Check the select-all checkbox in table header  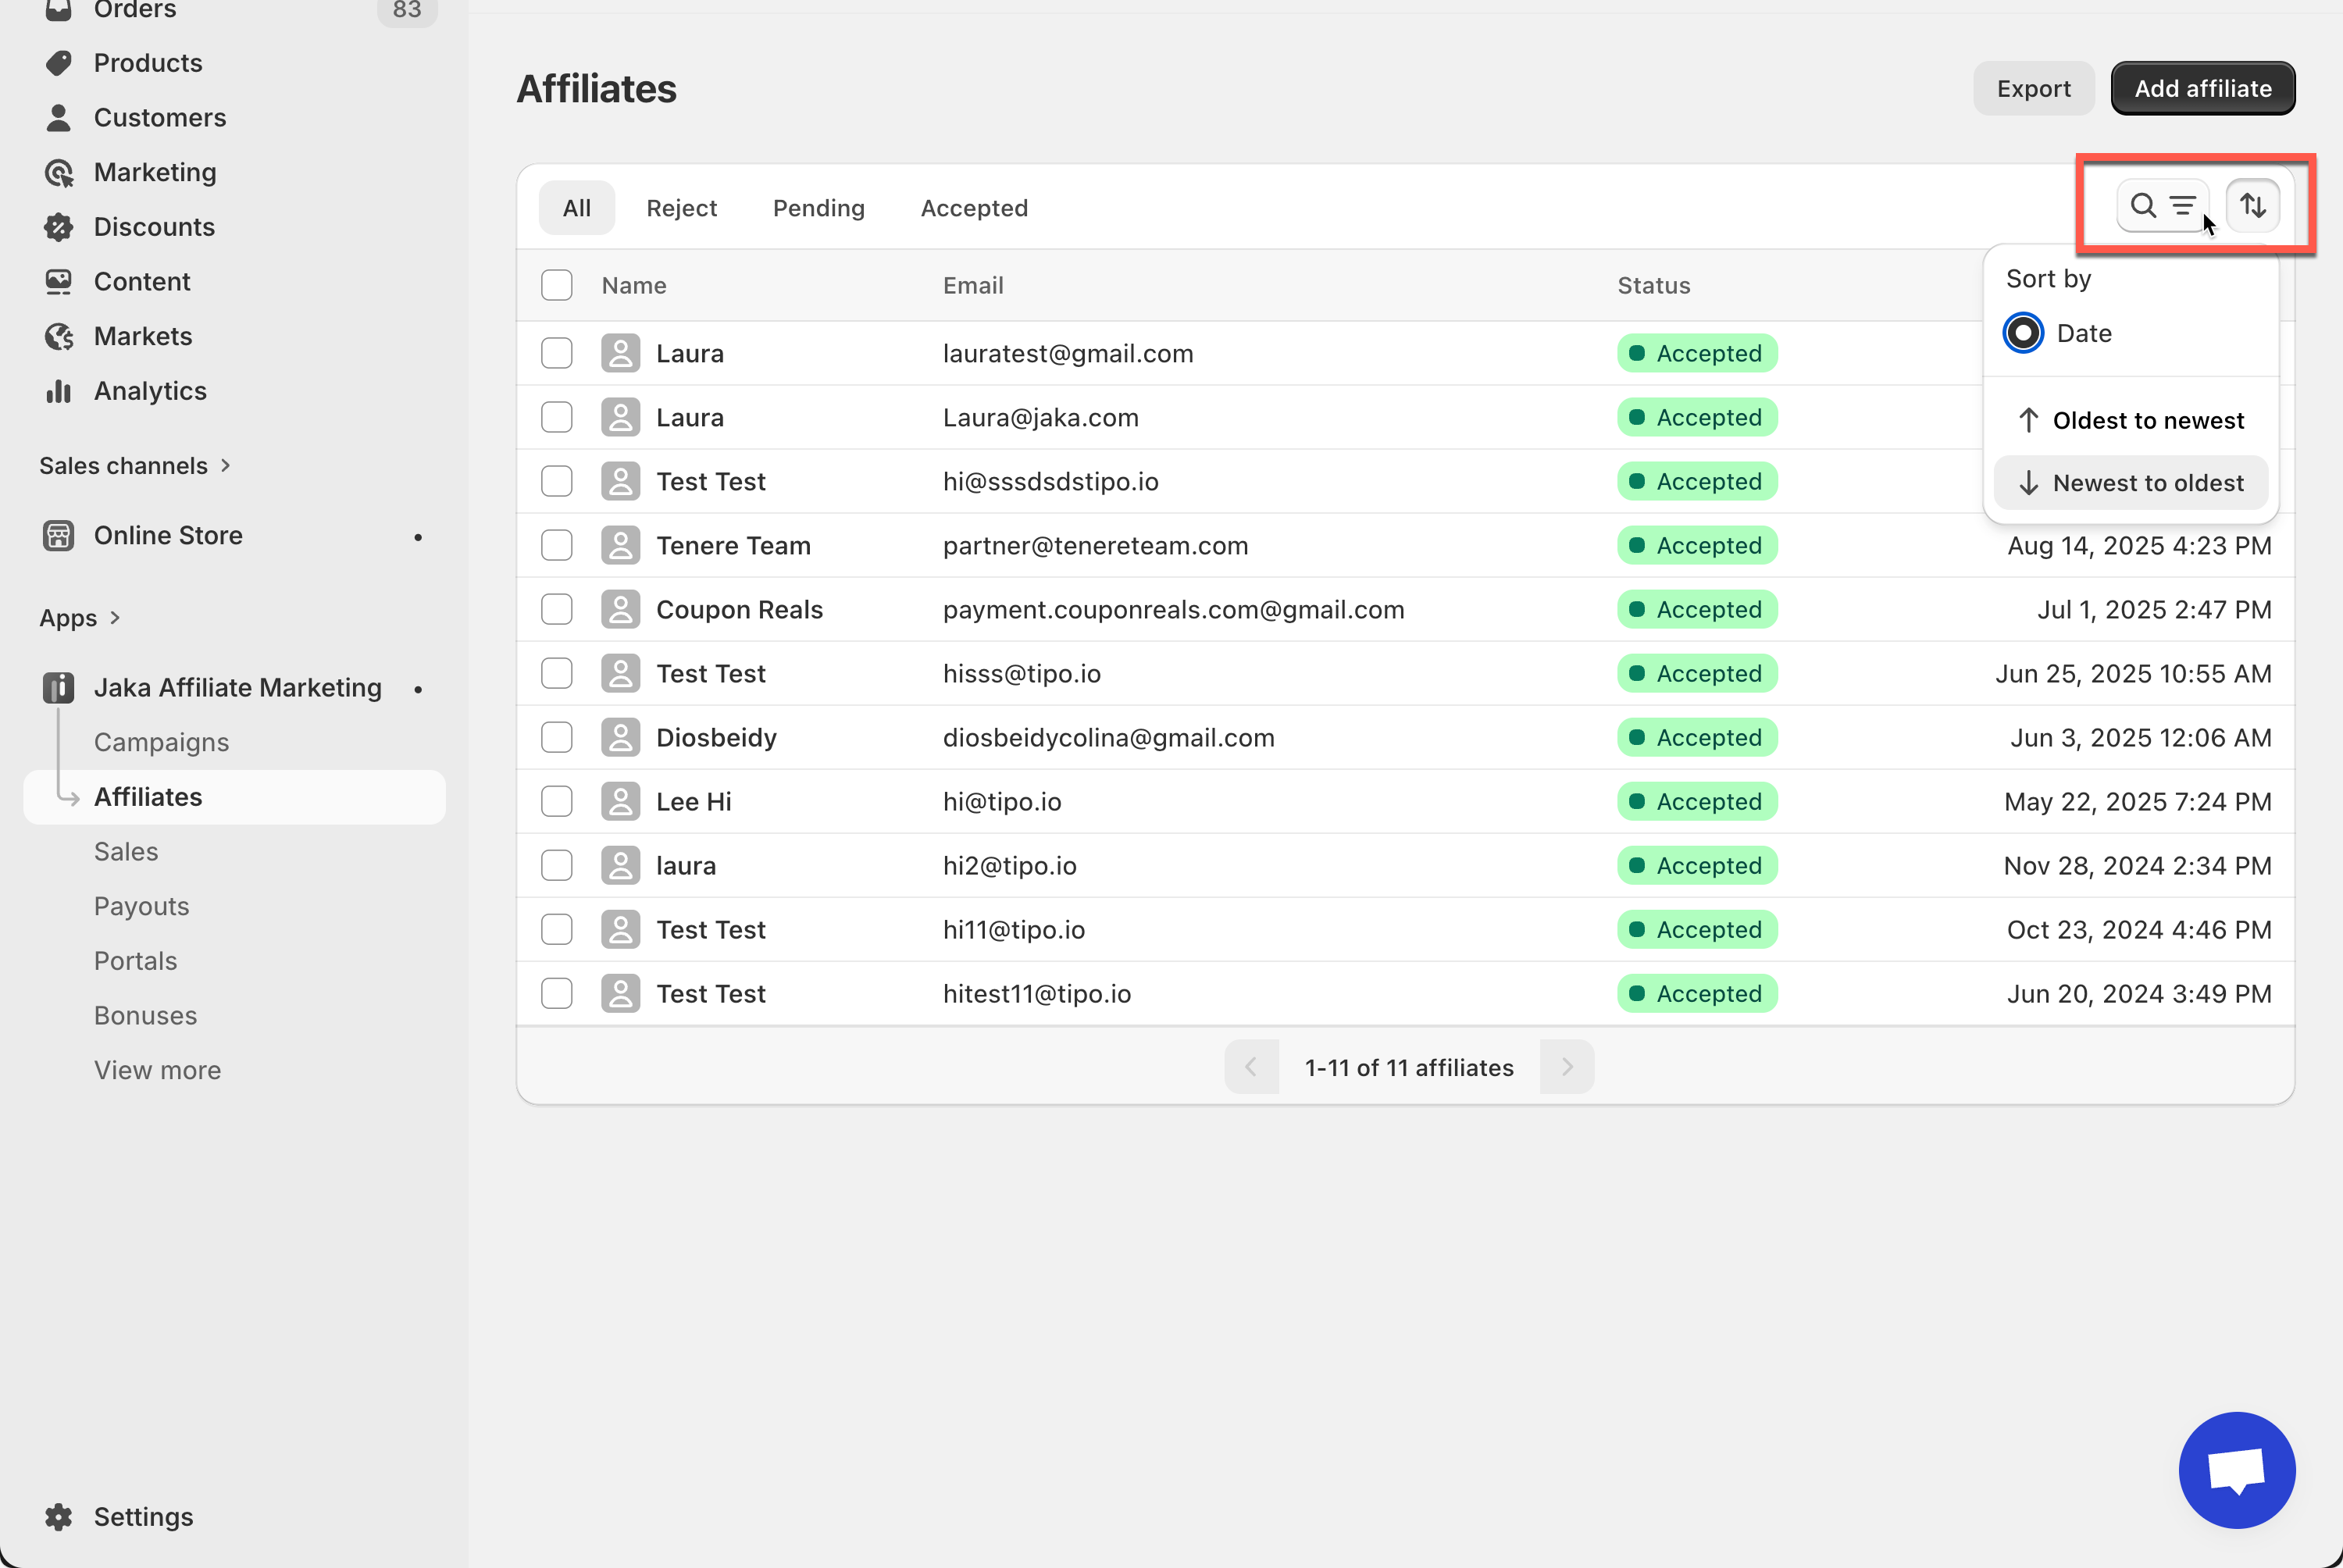click(x=556, y=286)
